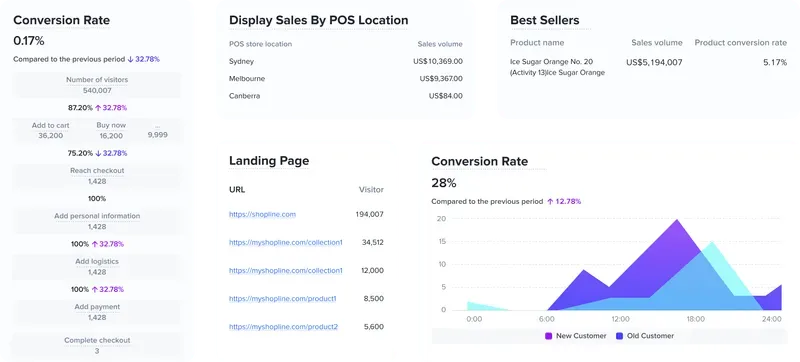Image resolution: width=800 pixels, height=362 pixels.
Task: Click the Reach checkout step label
Action: pyautogui.click(x=97, y=170)
